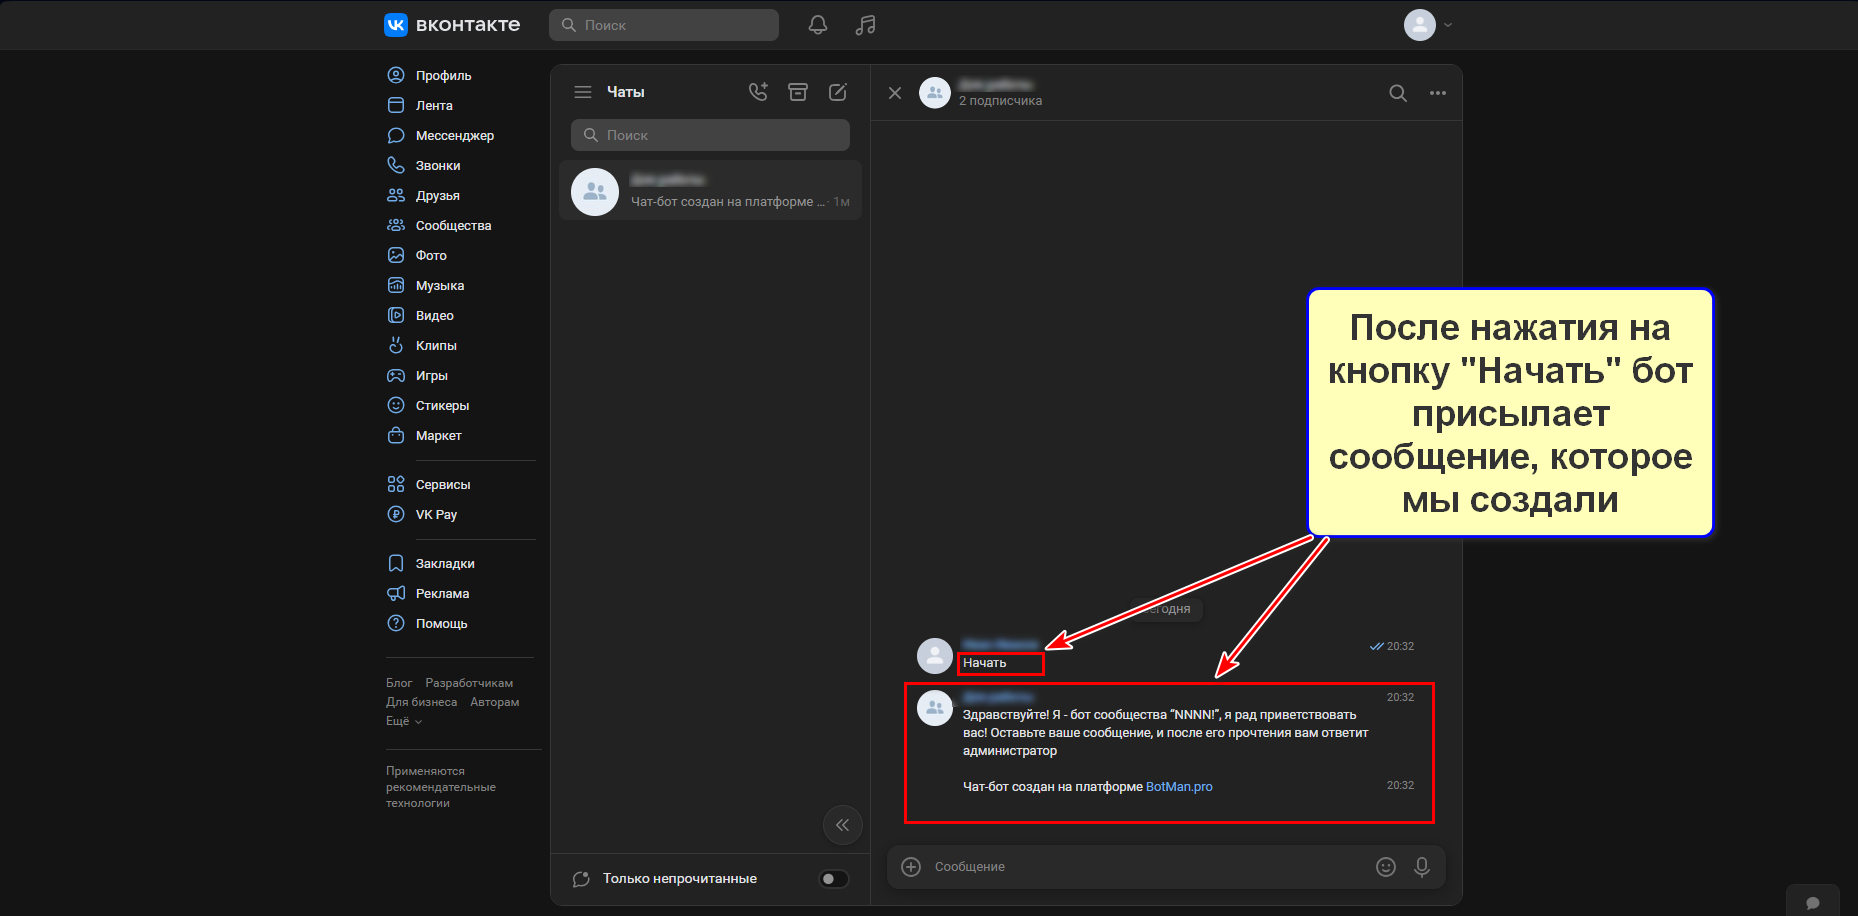Close the open conversation with X
The image size is (1858, 916).
pyautogui.click(x=895, y=93)
